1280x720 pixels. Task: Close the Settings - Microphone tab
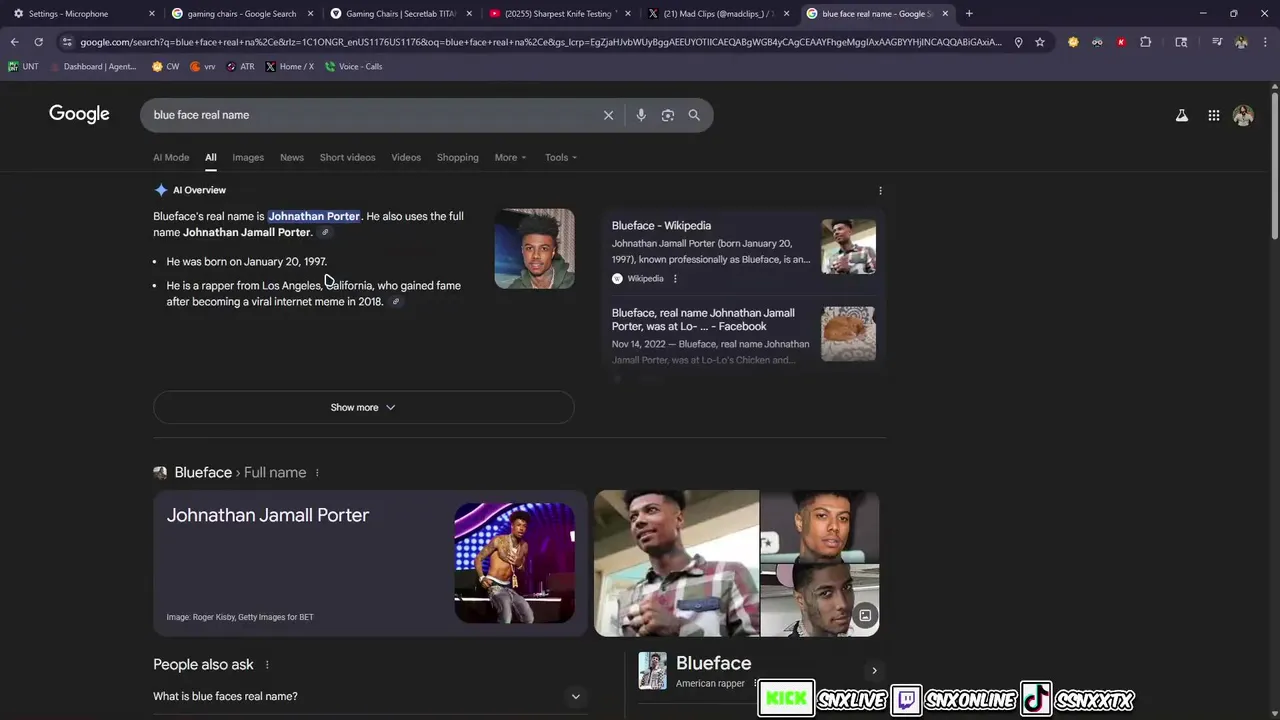pos(152,14)
